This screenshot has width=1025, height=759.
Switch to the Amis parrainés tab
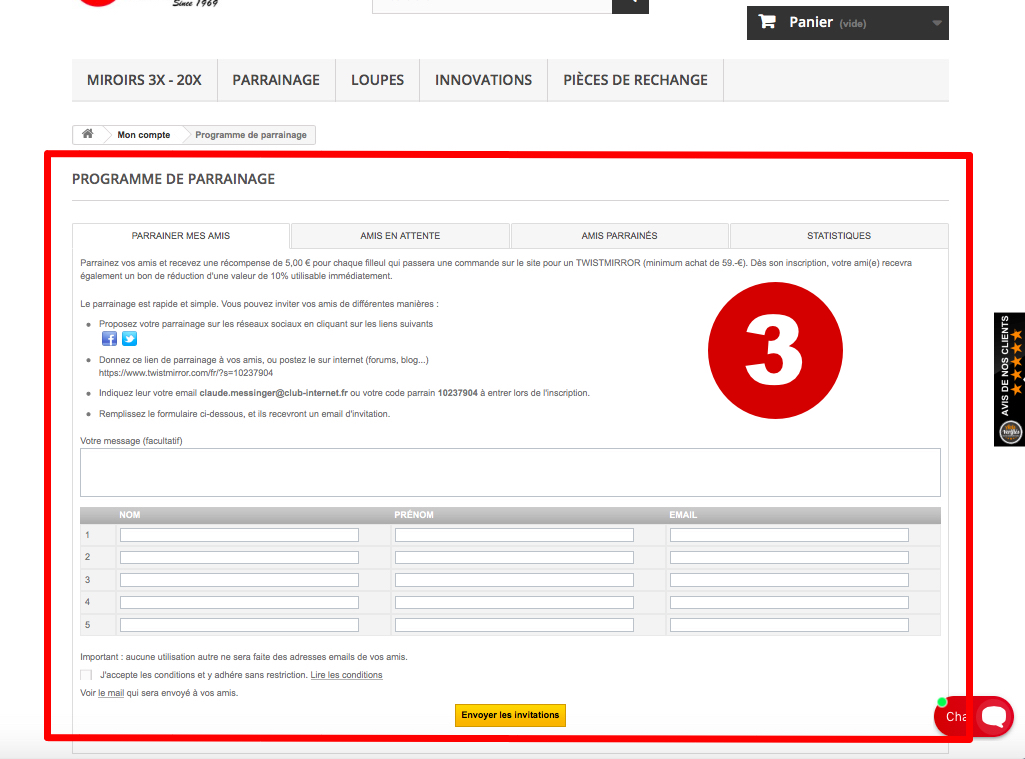620,235
